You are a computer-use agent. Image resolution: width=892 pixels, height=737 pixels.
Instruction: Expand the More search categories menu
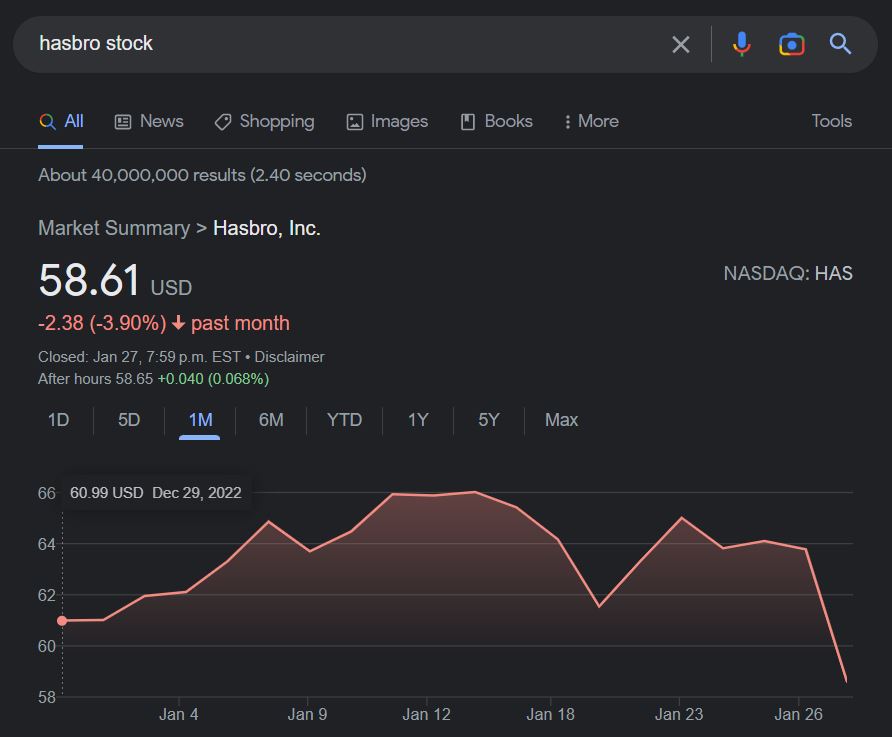click(x=591, y=121)
